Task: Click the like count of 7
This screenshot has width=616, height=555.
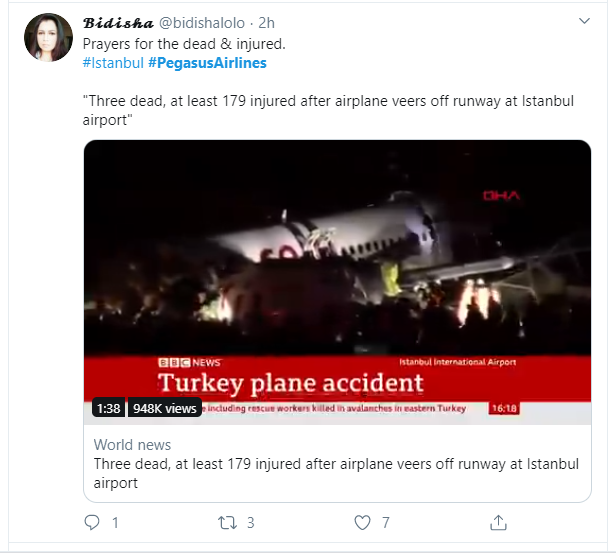Action: pyautogui.click(x=385, y=522)
